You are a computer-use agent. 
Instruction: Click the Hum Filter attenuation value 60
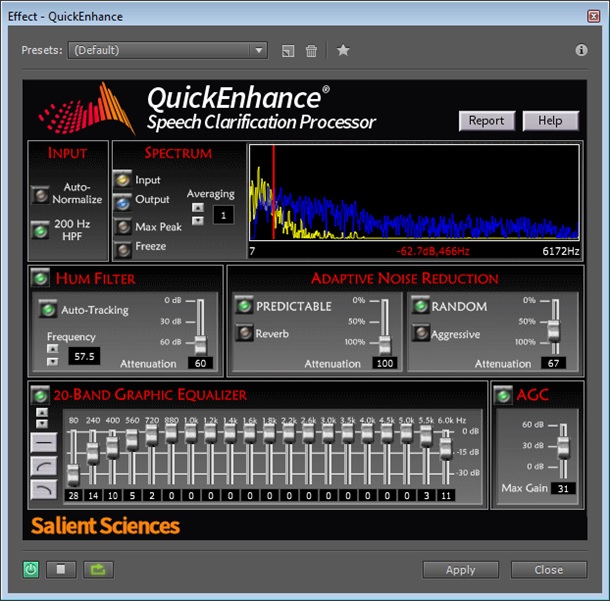200,363
